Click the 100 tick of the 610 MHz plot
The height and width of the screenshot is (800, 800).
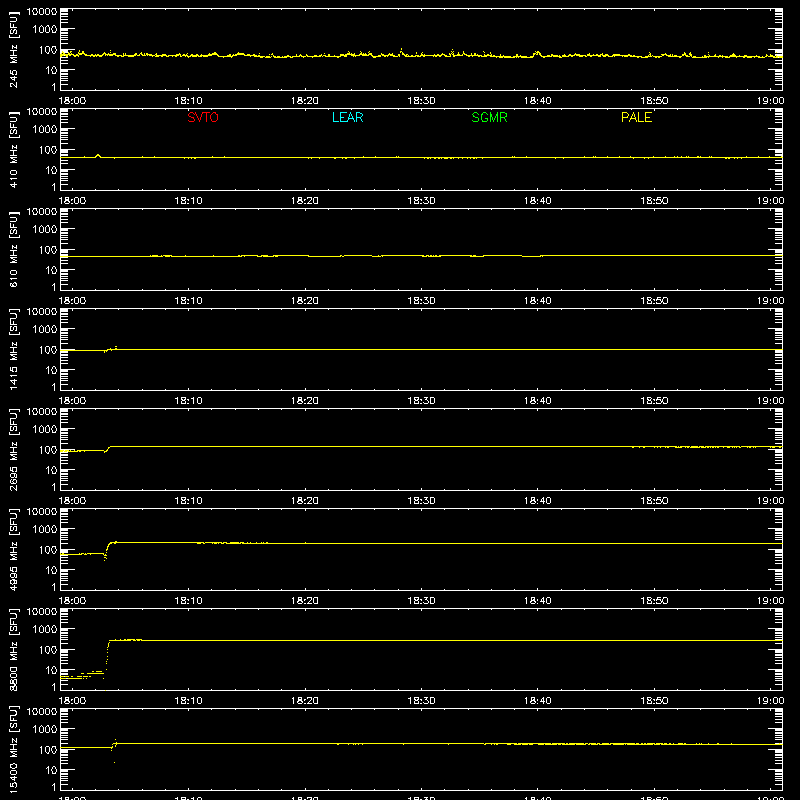click(48, 250)
